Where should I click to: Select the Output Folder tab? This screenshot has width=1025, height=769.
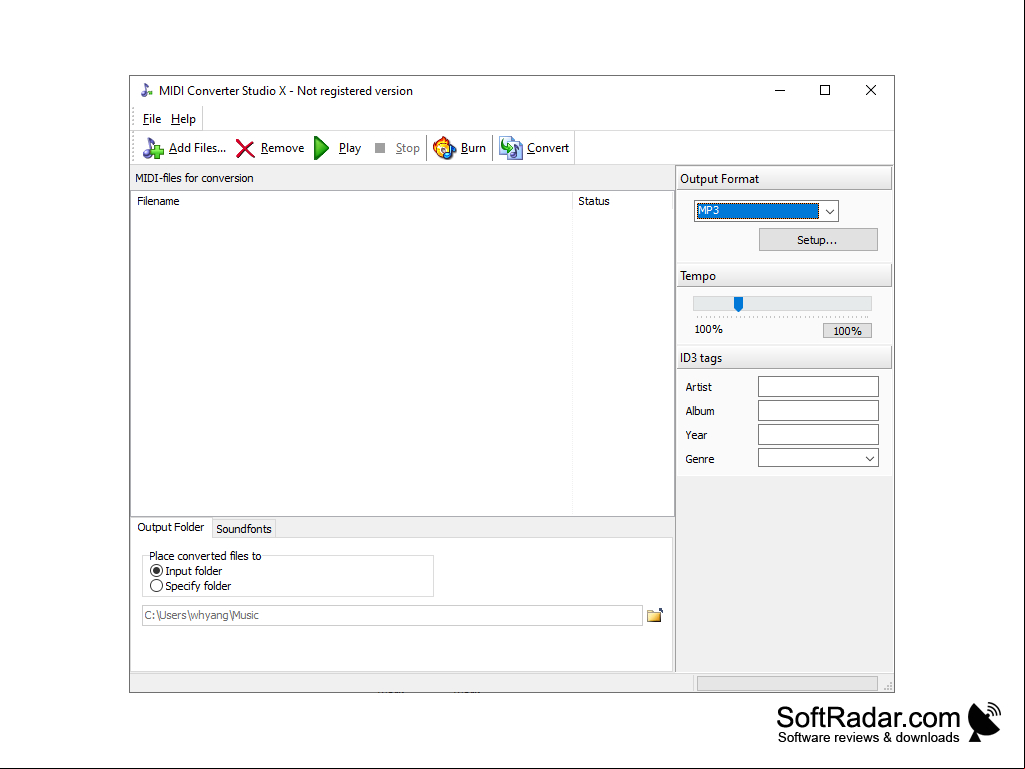(171, 527)
